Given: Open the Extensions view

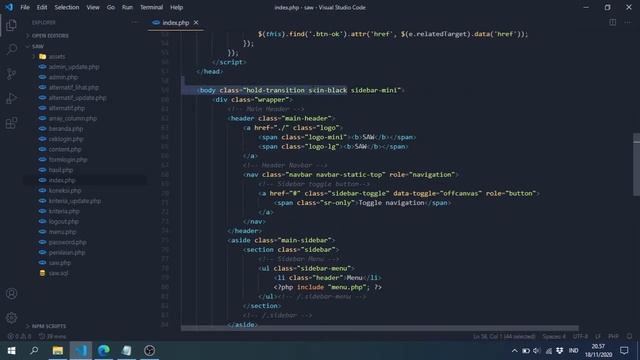Looking at the screenshot, I should (11, 123).
